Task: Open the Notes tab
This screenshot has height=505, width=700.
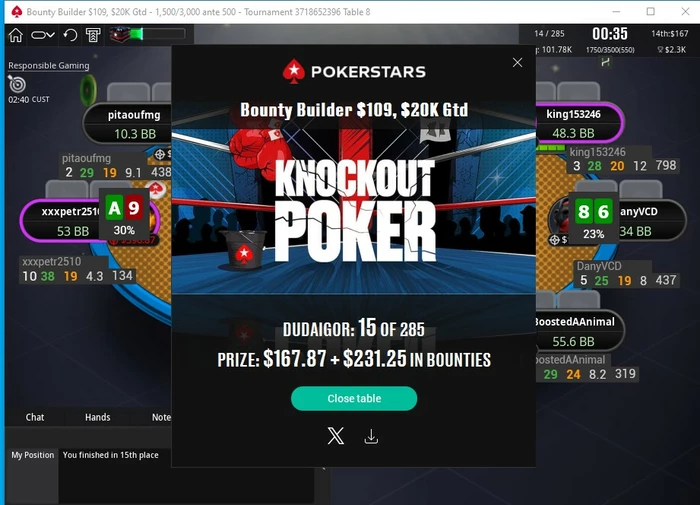Action: [161, 417]
